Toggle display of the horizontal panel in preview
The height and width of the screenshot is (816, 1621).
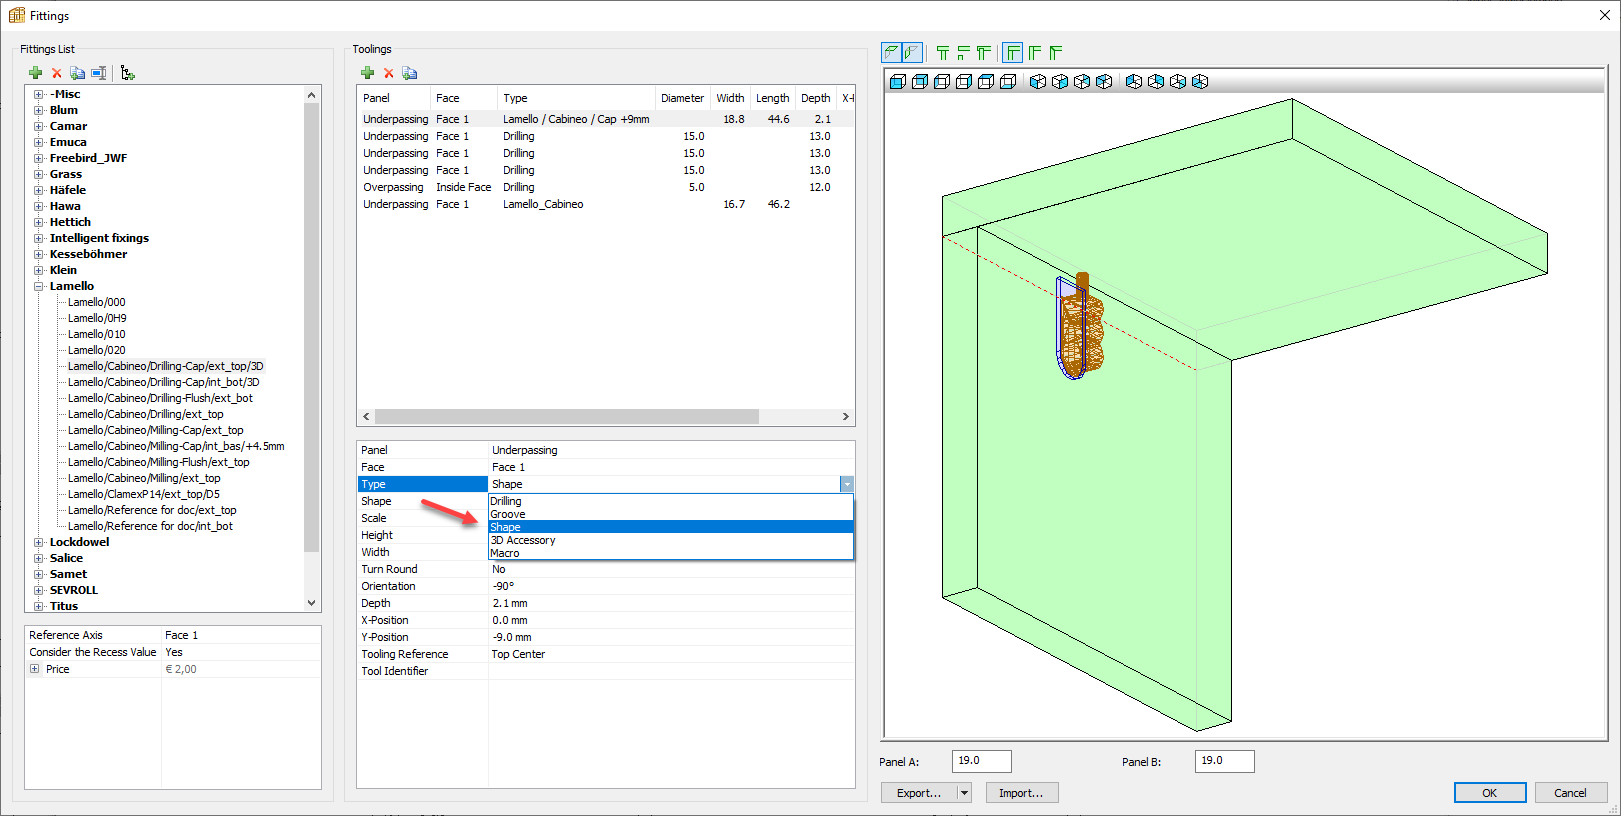(892, 53)
